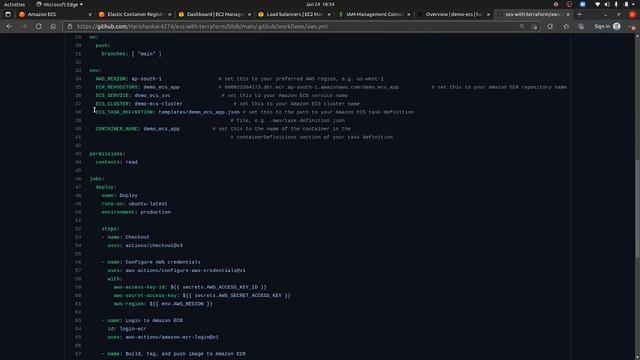The width and height of the screenshot is (640, 360).
Task: Open the Favorites star icon in toolbar
Action: coord(566,27)
